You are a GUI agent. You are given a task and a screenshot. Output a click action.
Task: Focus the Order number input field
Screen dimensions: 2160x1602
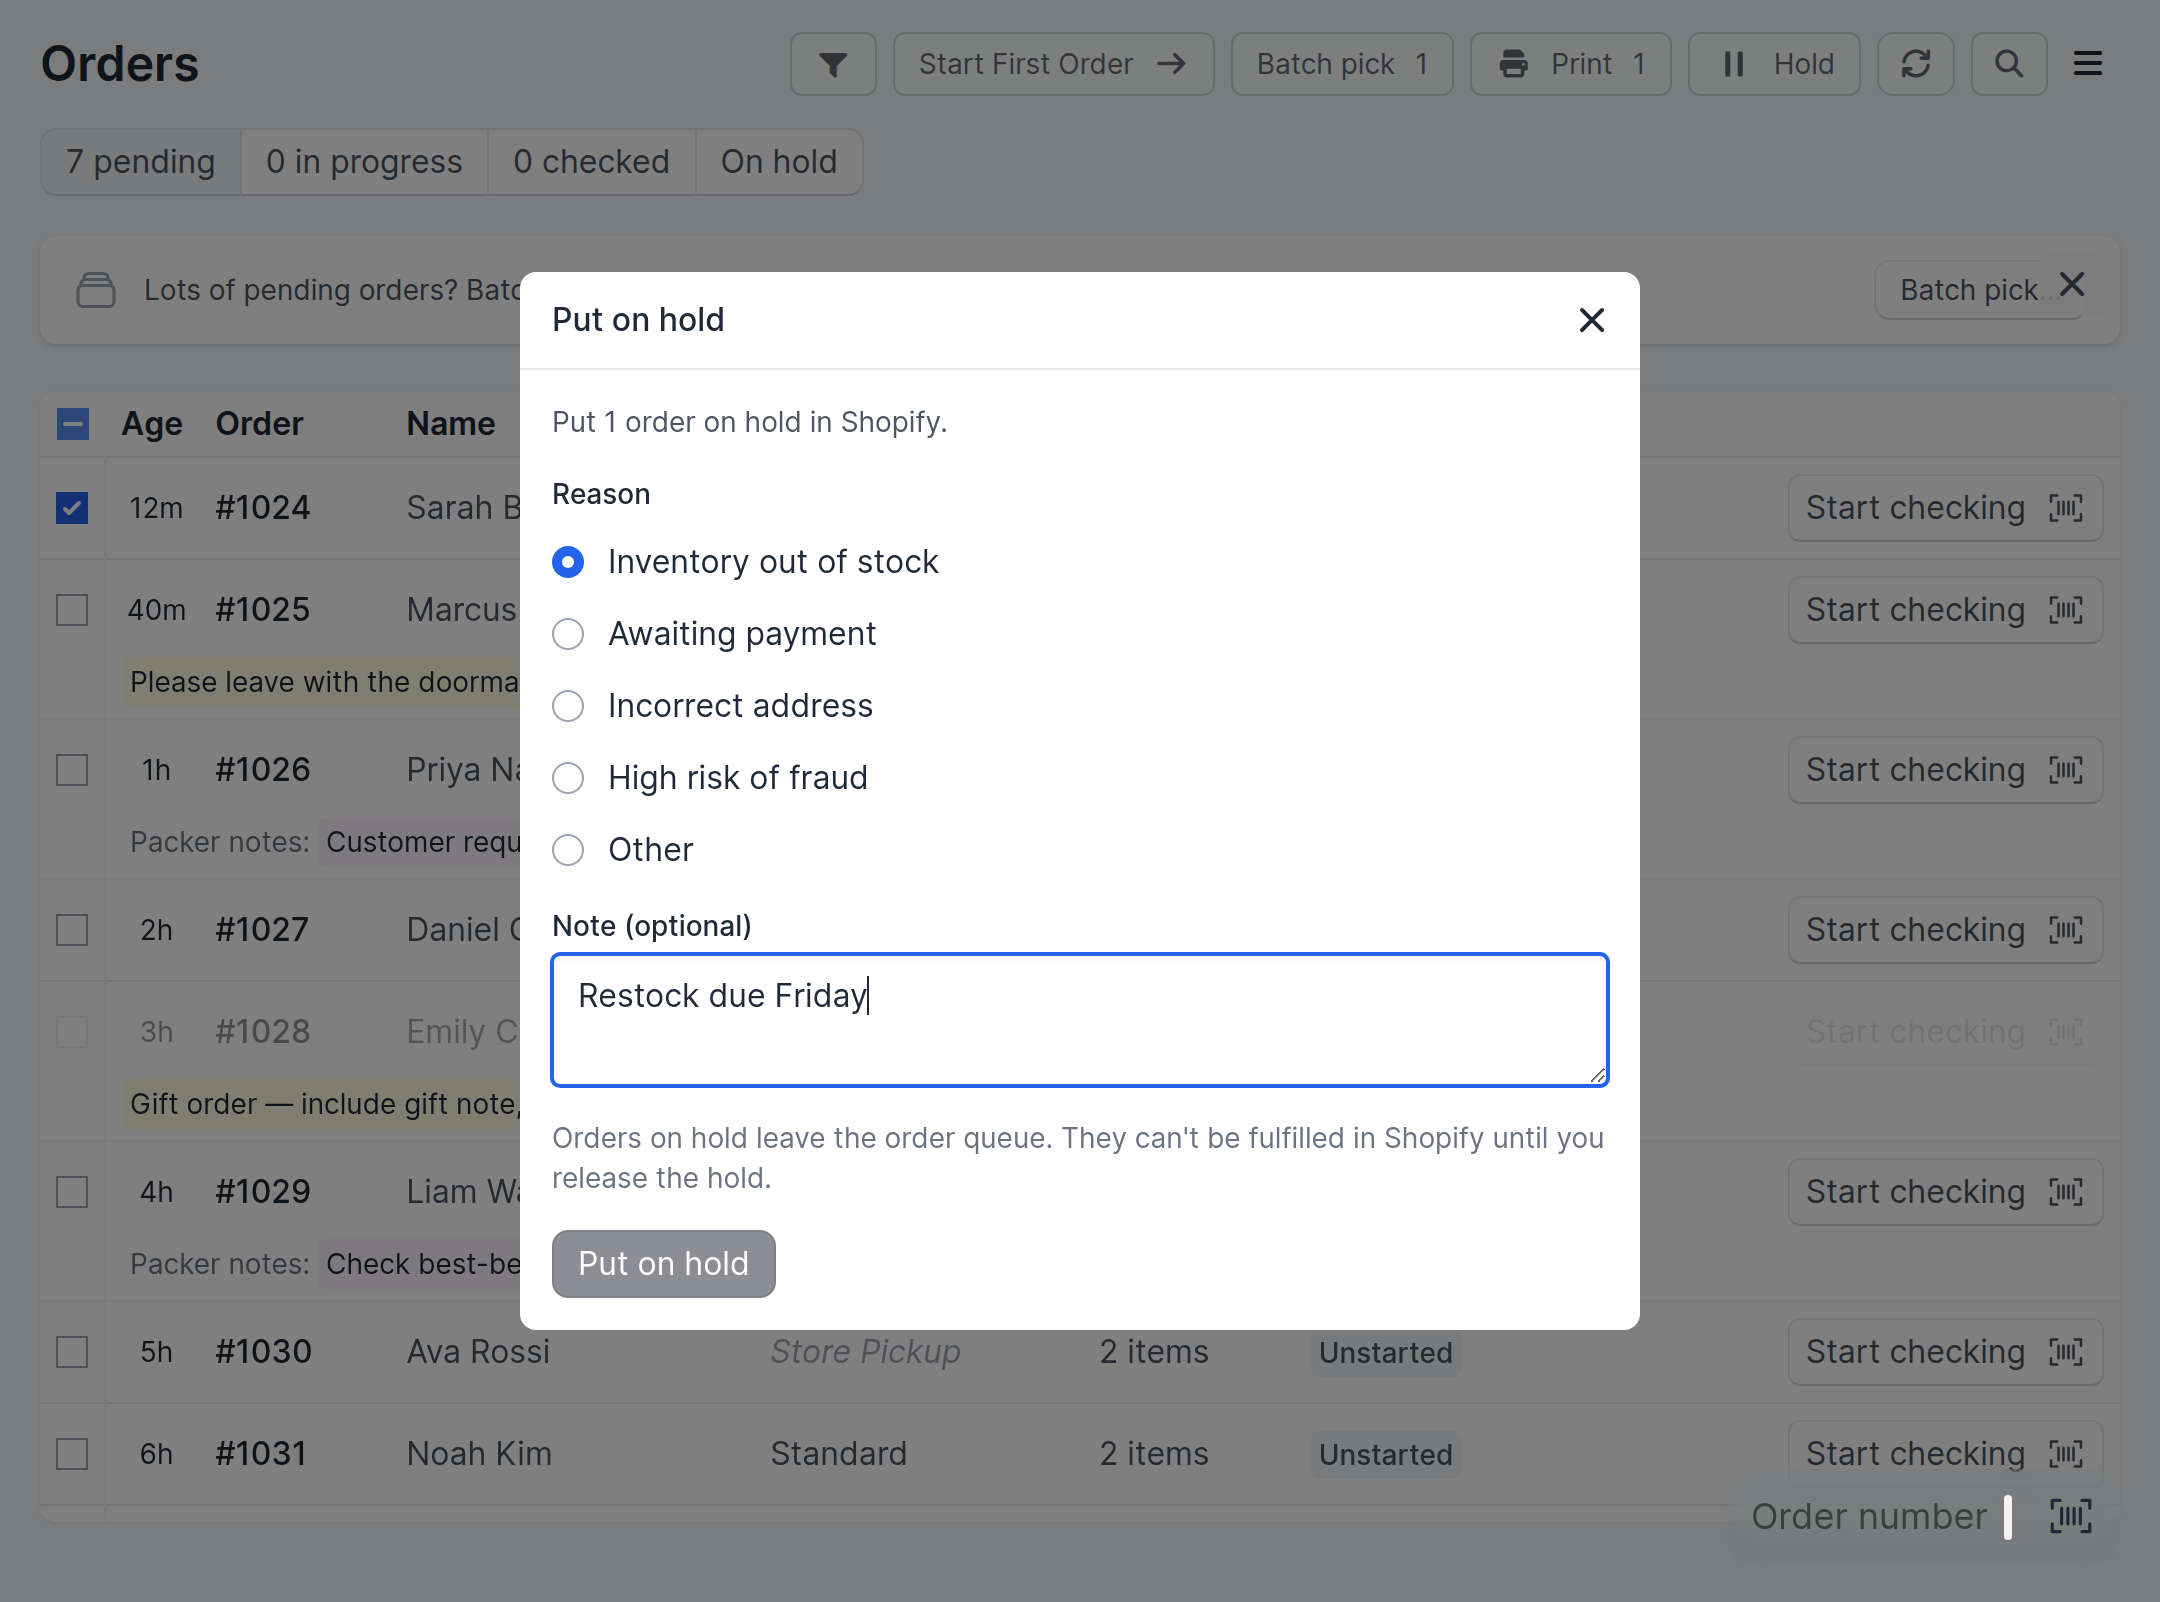click(1880, 1516)
